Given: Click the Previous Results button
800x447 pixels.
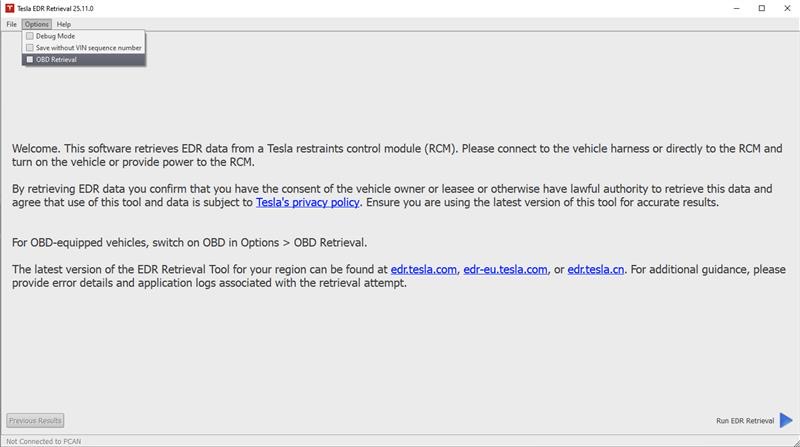Looking at the screenshot, I should click(36, 421).
